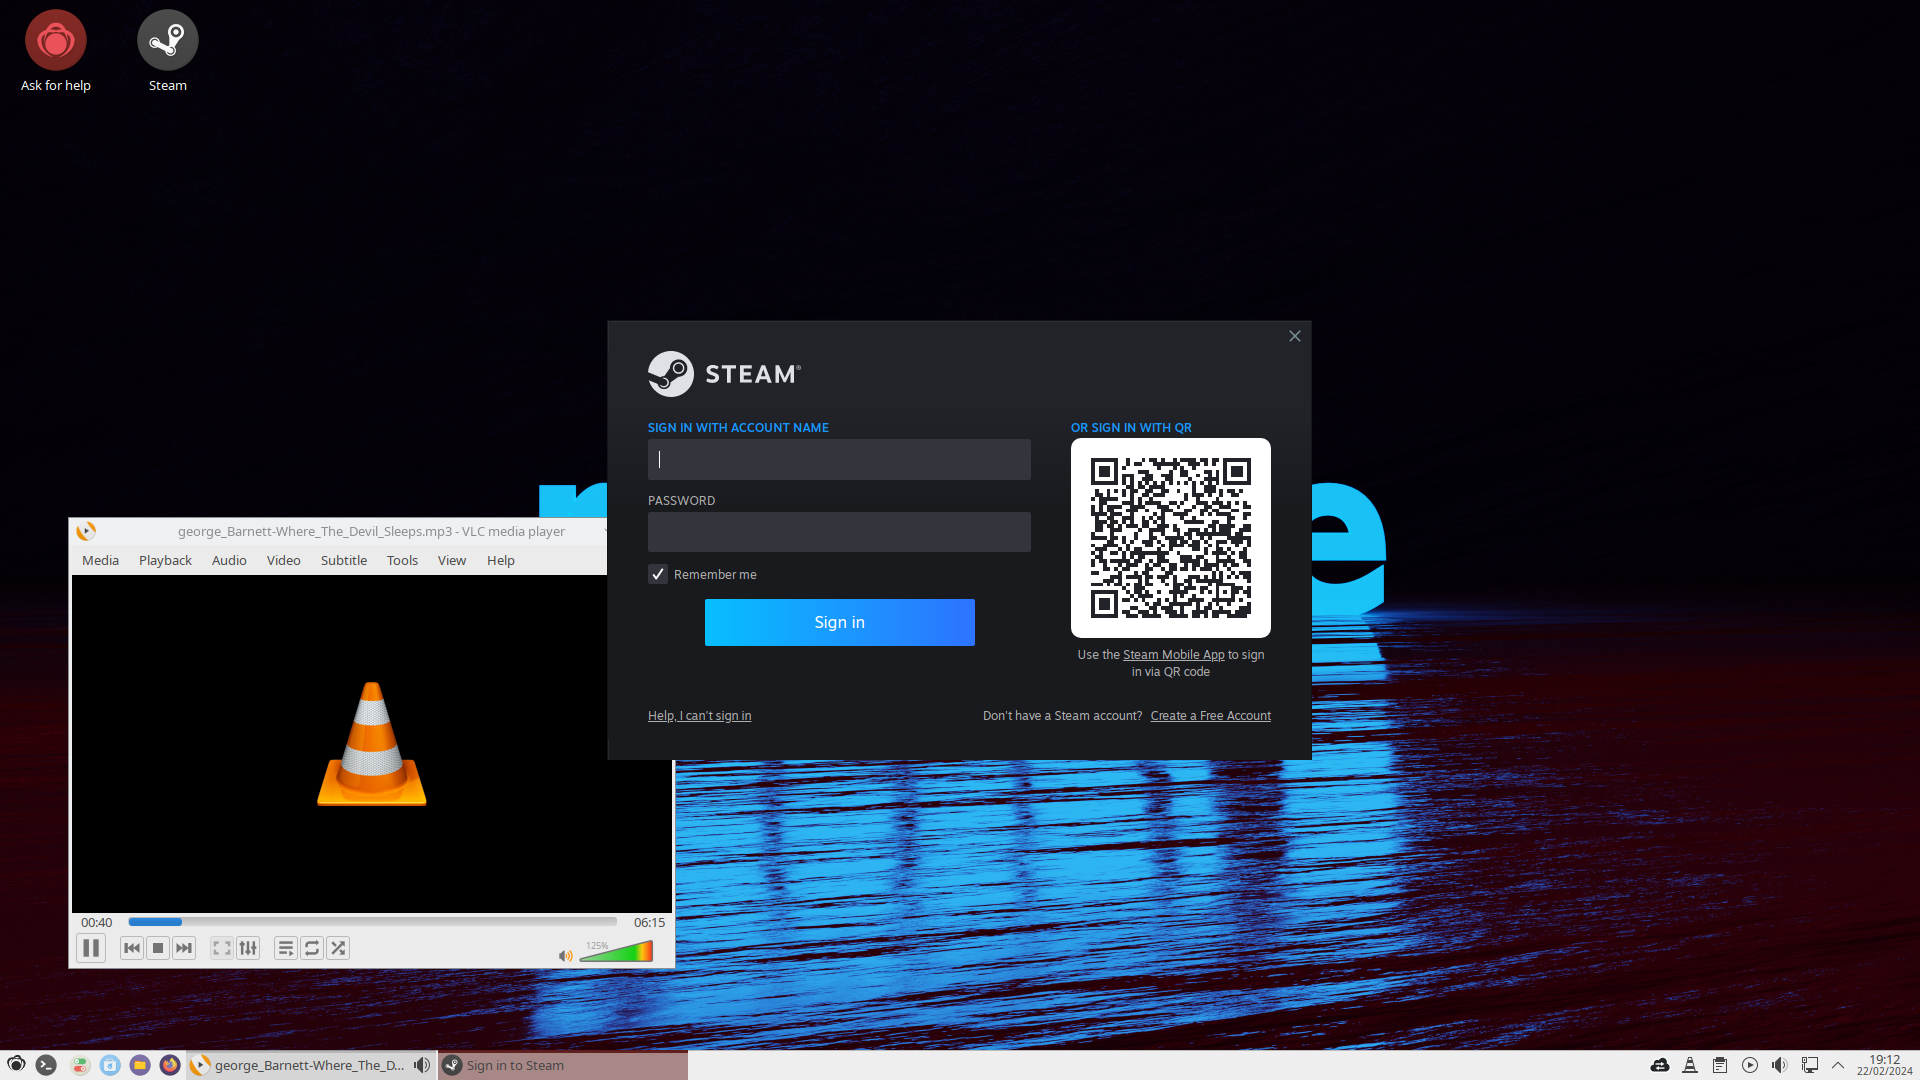
Task: Open the software store taskbar icon
Action: (110, 1065)
